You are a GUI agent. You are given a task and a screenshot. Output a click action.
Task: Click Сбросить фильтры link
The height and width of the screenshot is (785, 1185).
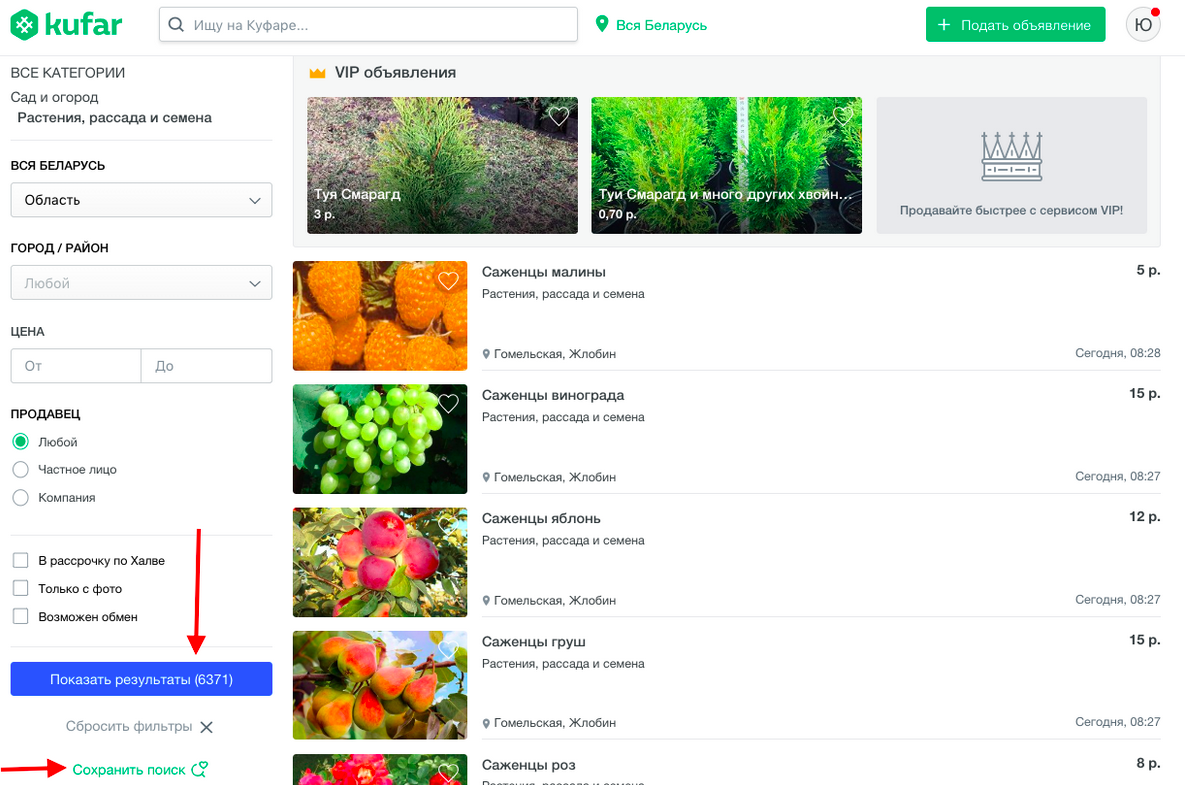click(128, 726)
